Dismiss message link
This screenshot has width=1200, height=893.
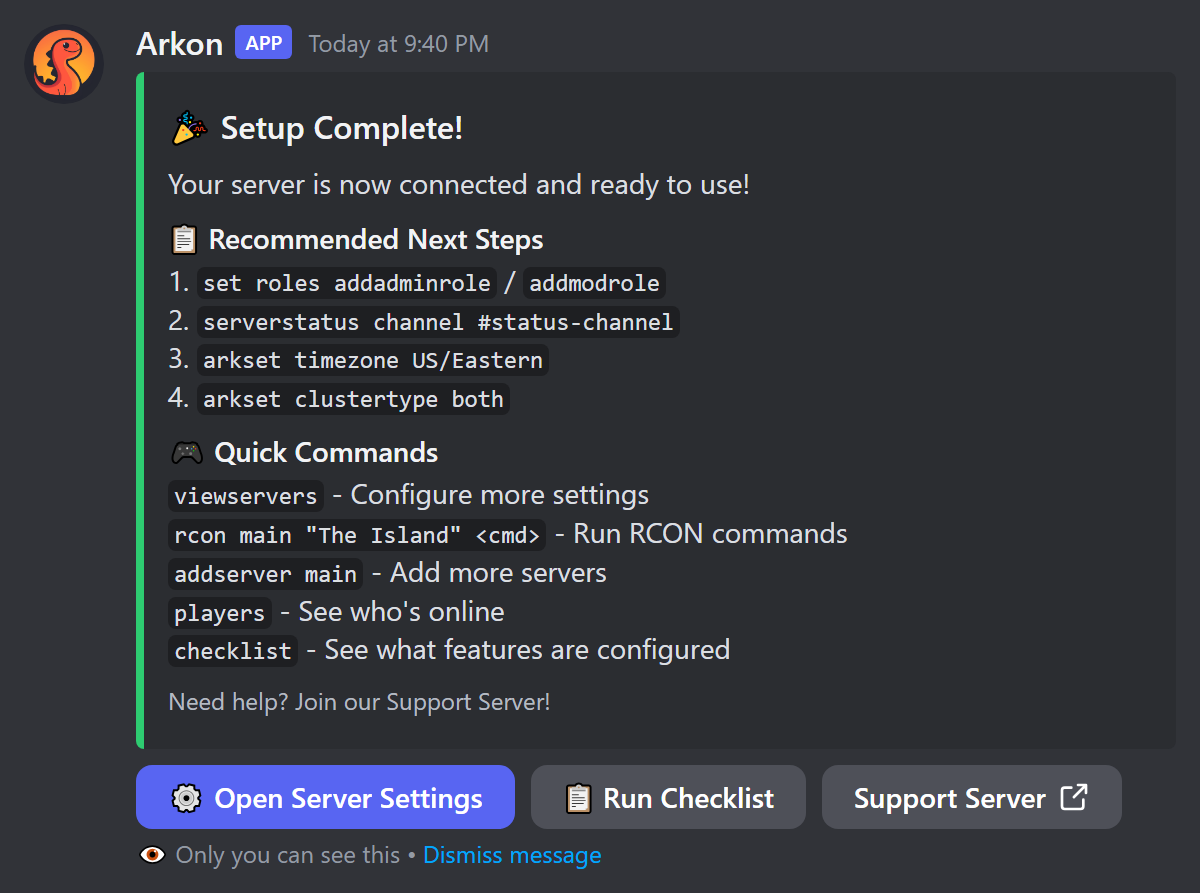point(512,855)
